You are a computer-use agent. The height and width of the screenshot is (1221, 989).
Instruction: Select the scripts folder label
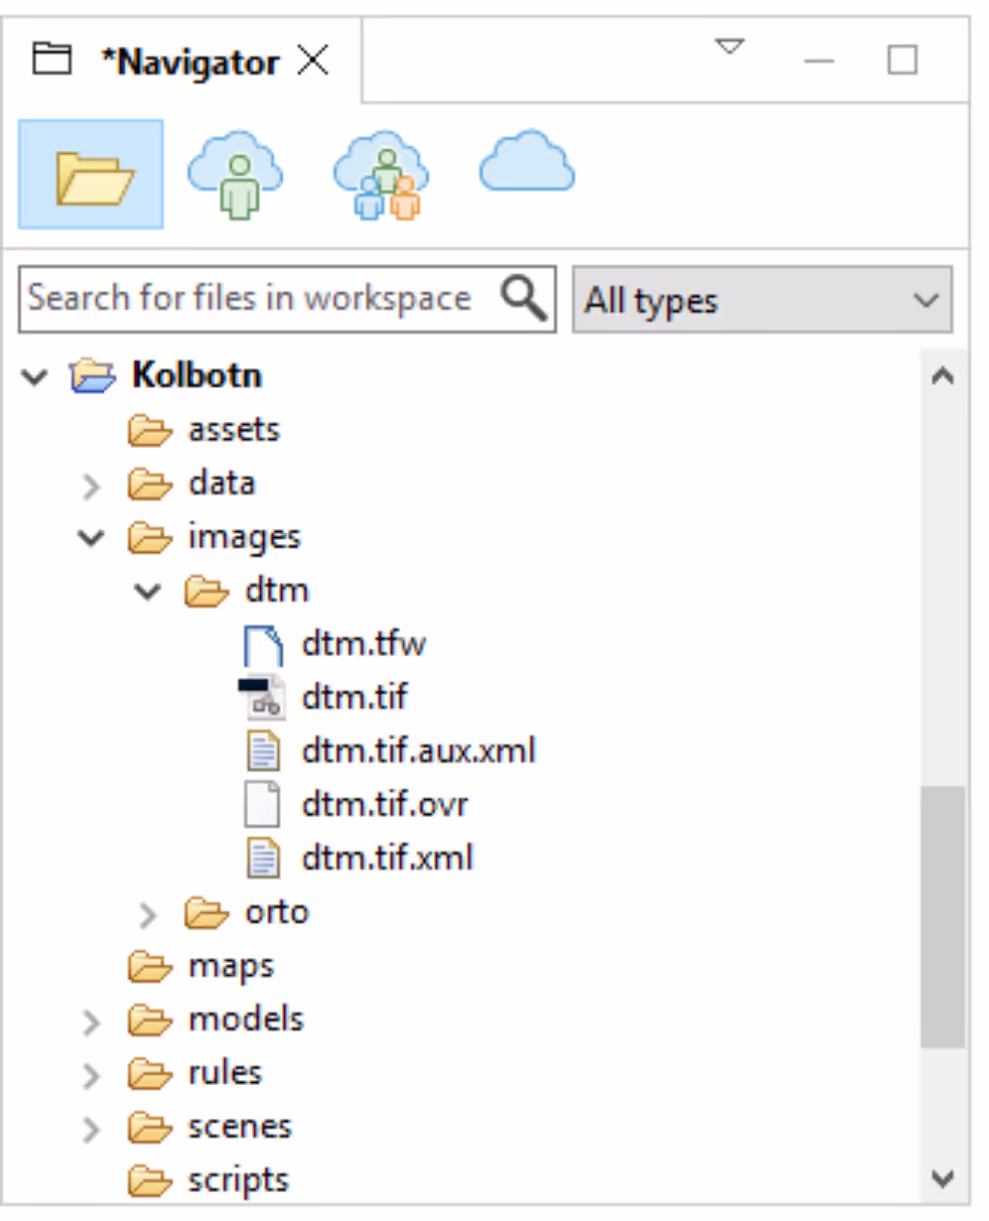click(x=239, y=1182)
